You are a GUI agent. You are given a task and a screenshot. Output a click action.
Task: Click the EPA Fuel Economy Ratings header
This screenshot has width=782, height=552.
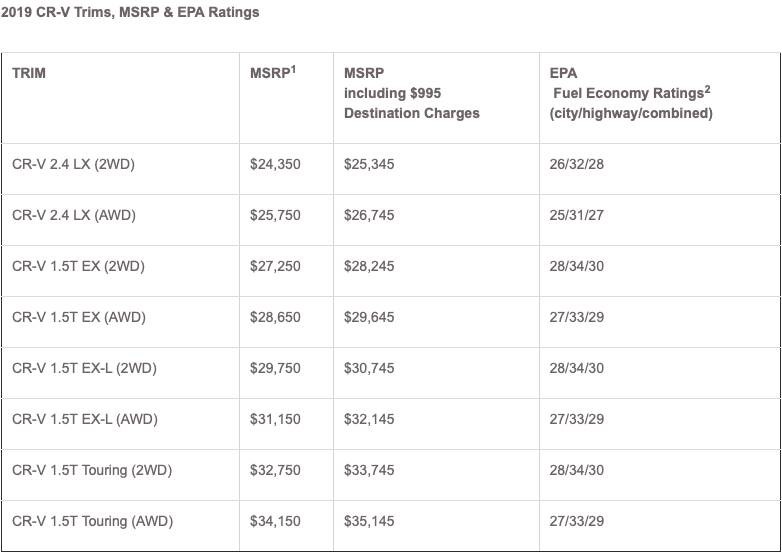(x=630, y=93)
